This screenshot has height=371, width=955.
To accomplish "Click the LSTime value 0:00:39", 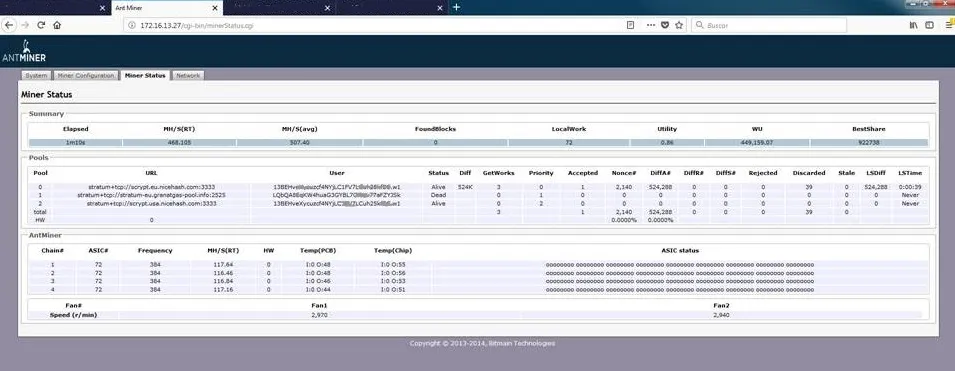I will pos(909,187).
